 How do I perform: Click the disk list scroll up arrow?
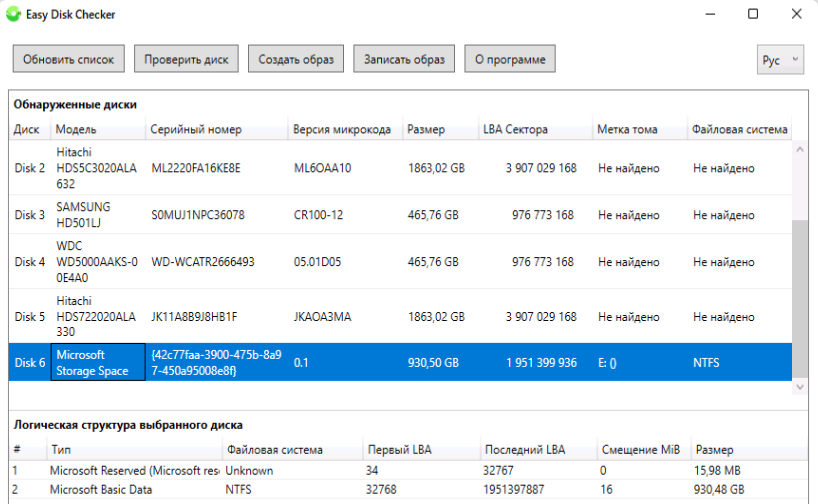point(800,149)
